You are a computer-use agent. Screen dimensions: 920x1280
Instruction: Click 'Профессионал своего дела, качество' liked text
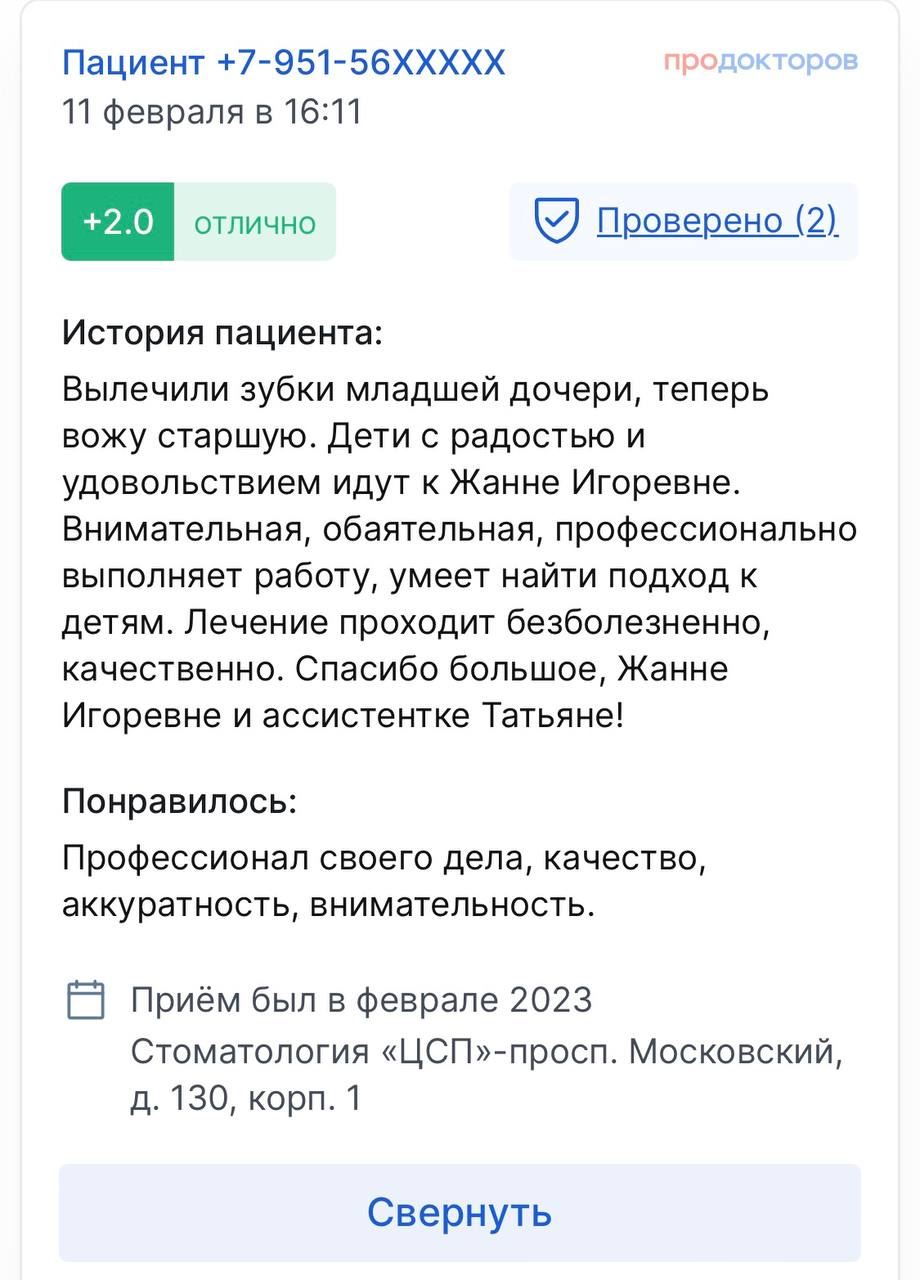(385, 859)
